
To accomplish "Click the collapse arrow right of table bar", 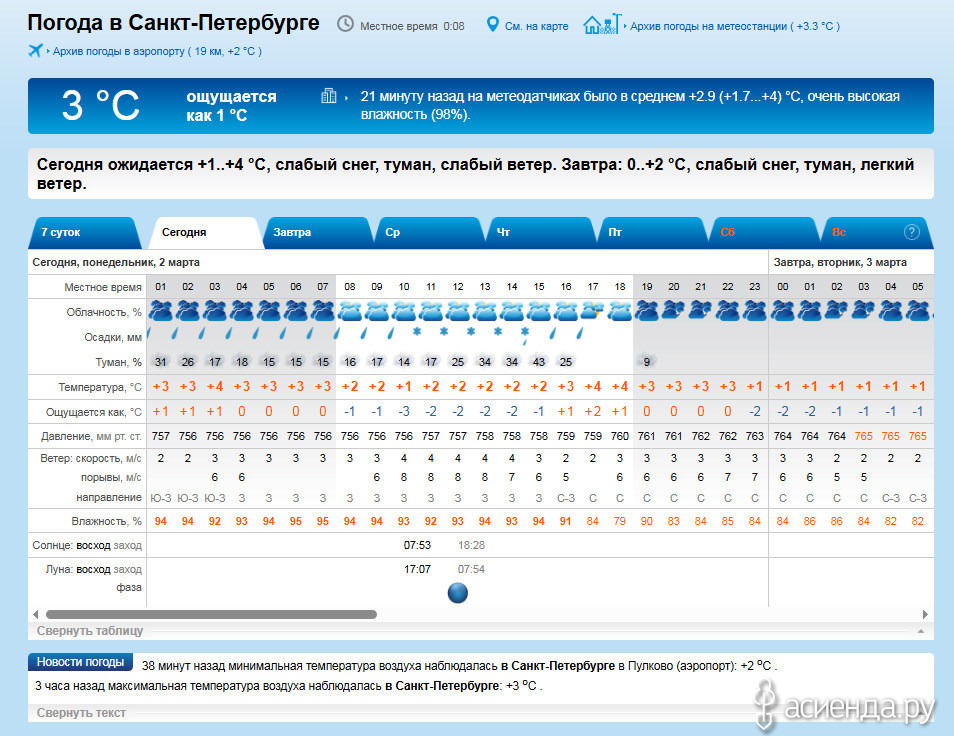I will (919, 631).
